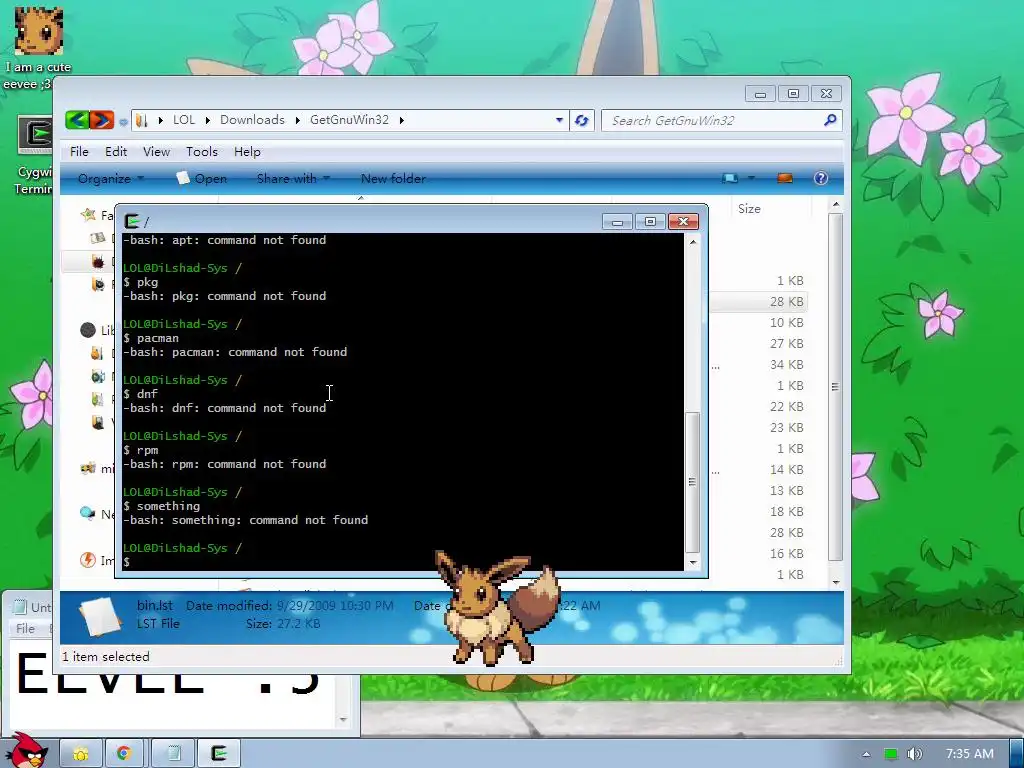This screenshot has height=768, width=1024.
Task: Show hidden tray icons arrow
Action: click(867, 754)
